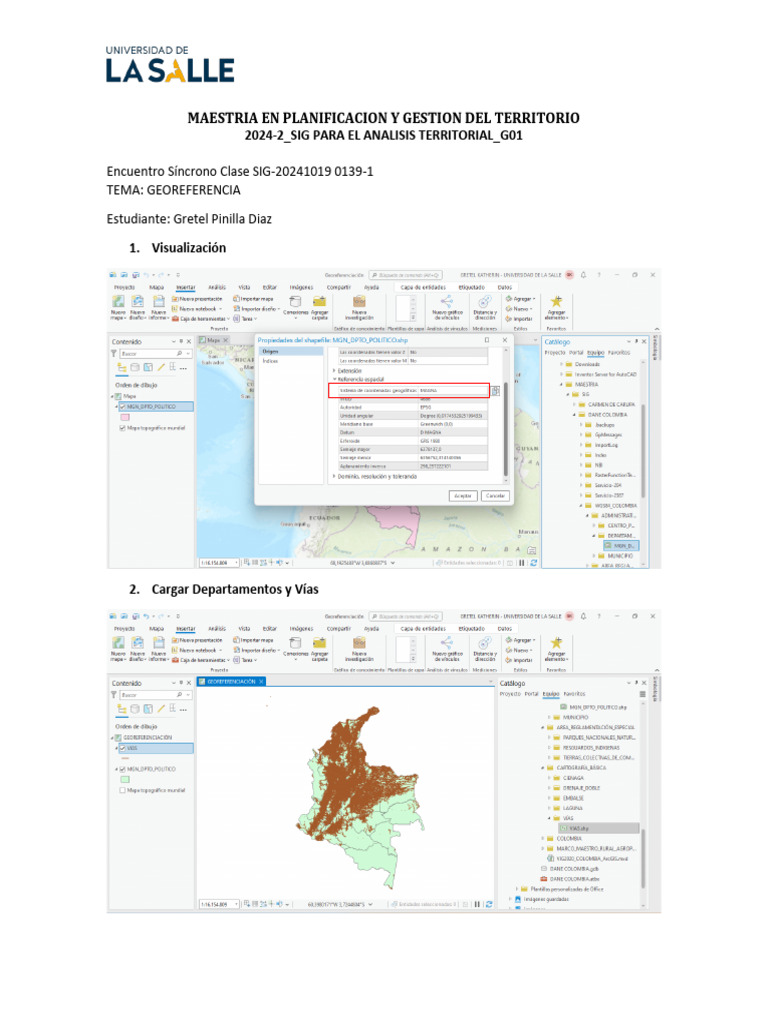Click pause drawing icon in Vías screenshot
768x1024 pixels.
coord(477,904)
